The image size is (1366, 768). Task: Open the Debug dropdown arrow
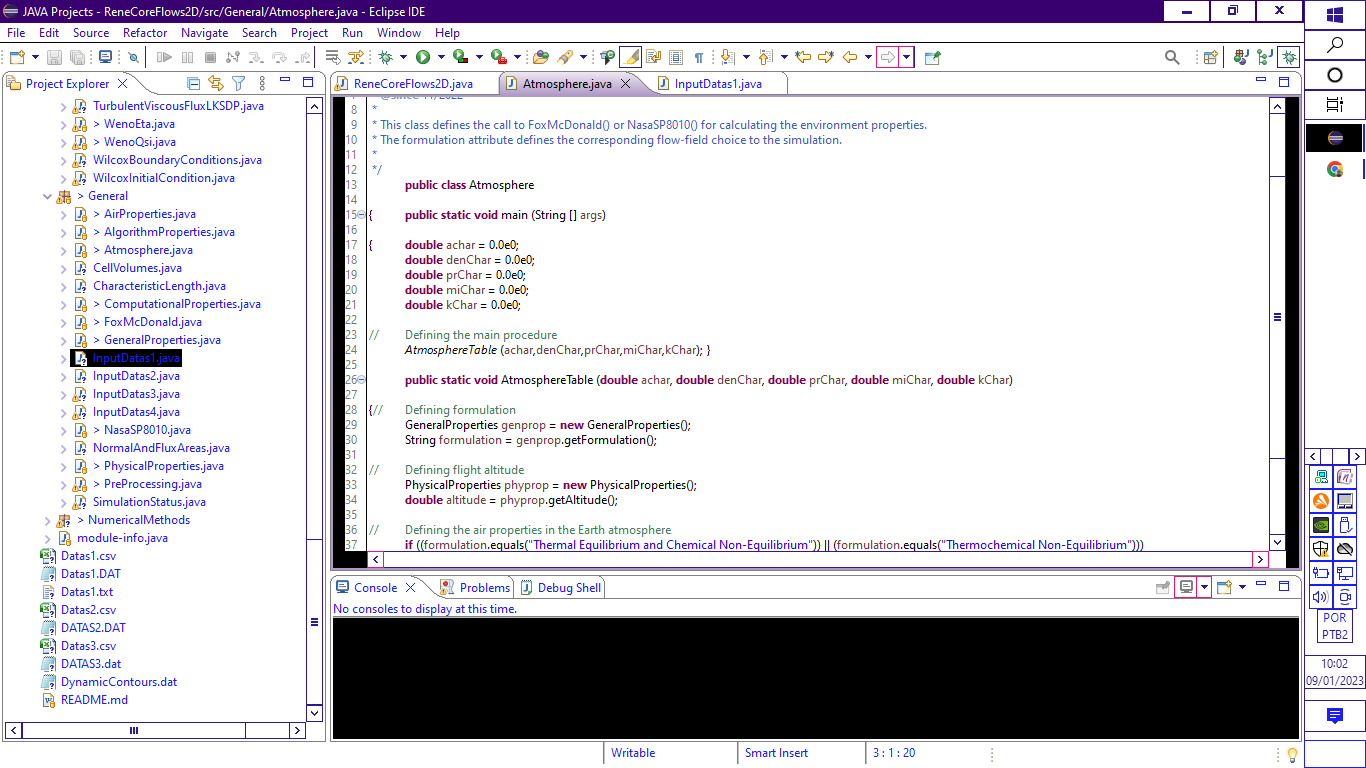[x=403, y=57]
